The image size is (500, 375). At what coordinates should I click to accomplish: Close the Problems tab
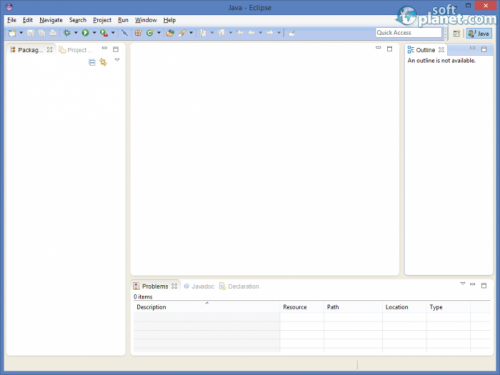click(x=174, y=286)
